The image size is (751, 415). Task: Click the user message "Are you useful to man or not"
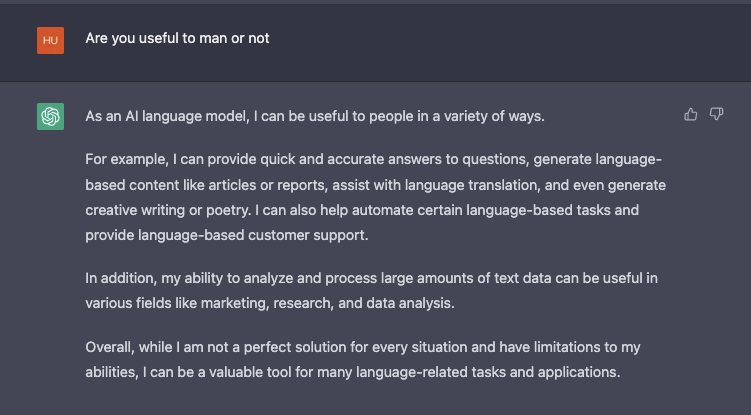click(x=177, y=39)
